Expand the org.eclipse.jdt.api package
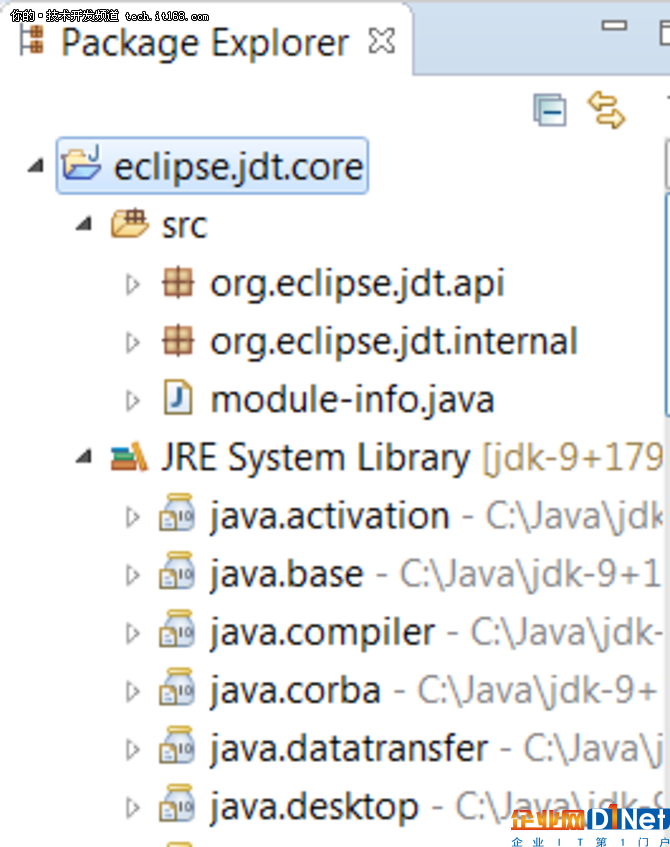The width and height of the screenshot is (670, 847). [132, 284]
